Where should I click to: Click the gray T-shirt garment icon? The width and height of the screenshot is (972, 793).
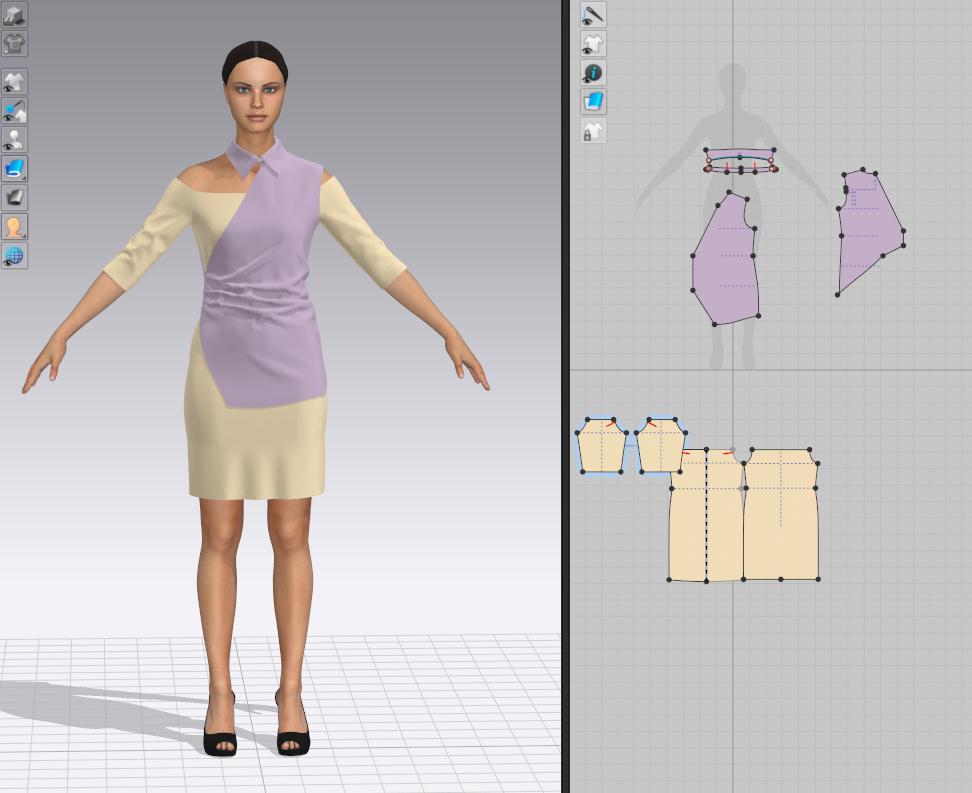click(14, 44)
